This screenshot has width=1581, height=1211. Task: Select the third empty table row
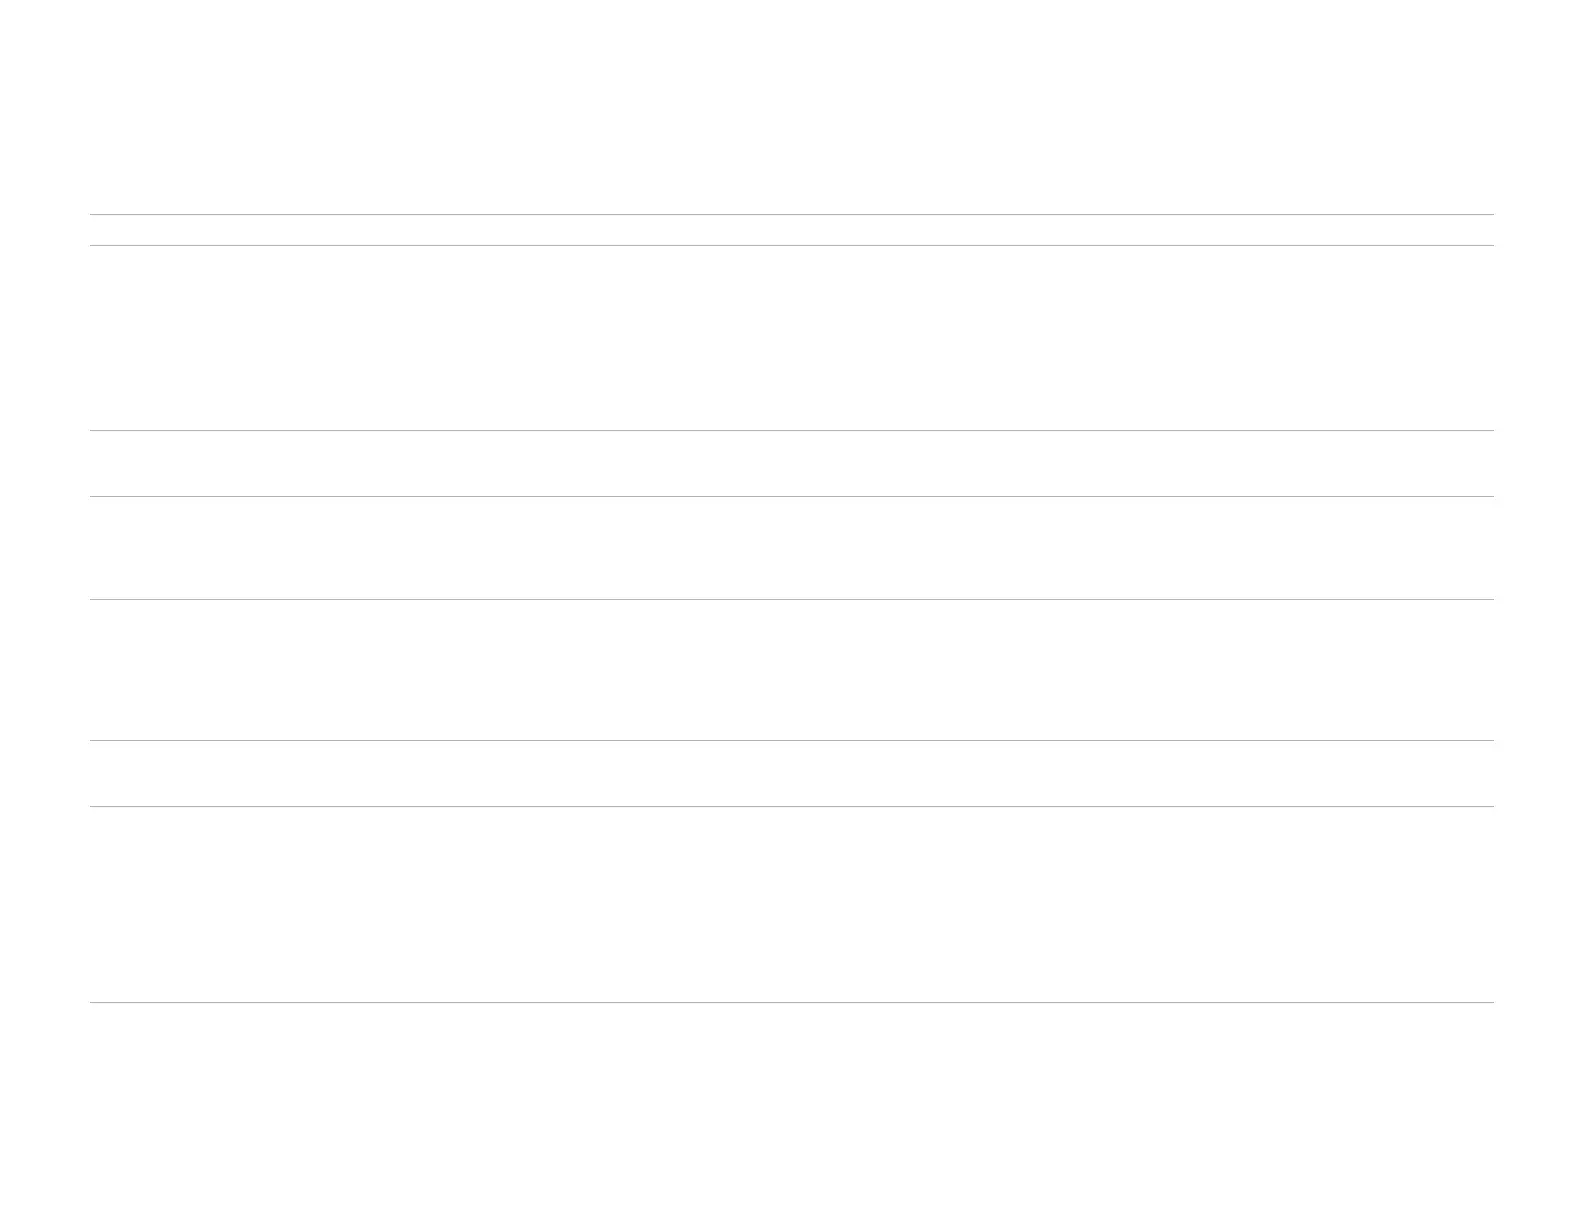(791, 548)
